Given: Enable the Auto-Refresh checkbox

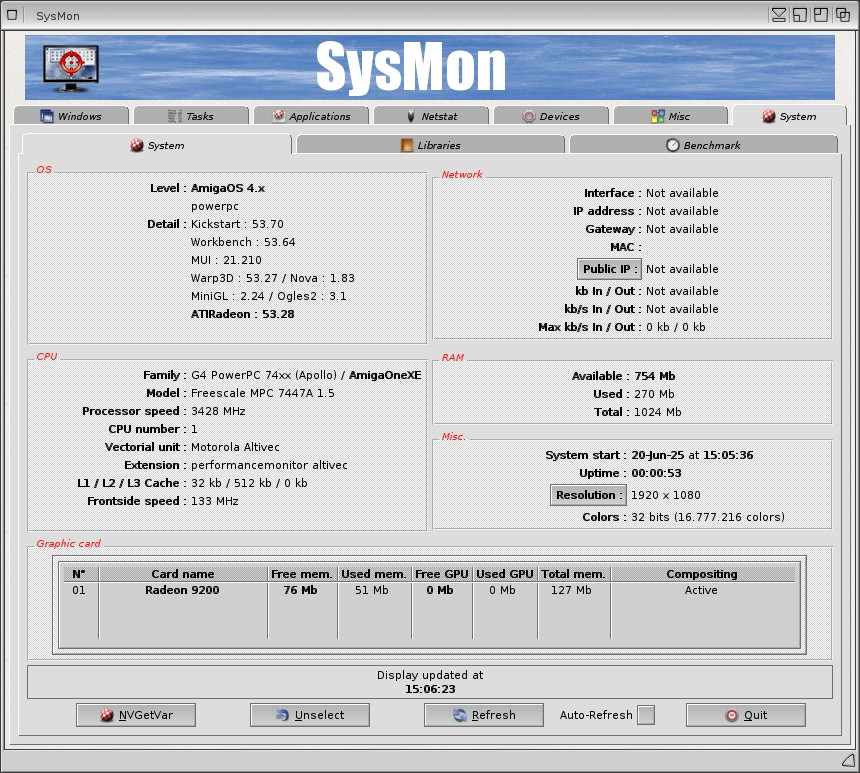Looking at the screenshot, I should point(646,715).
